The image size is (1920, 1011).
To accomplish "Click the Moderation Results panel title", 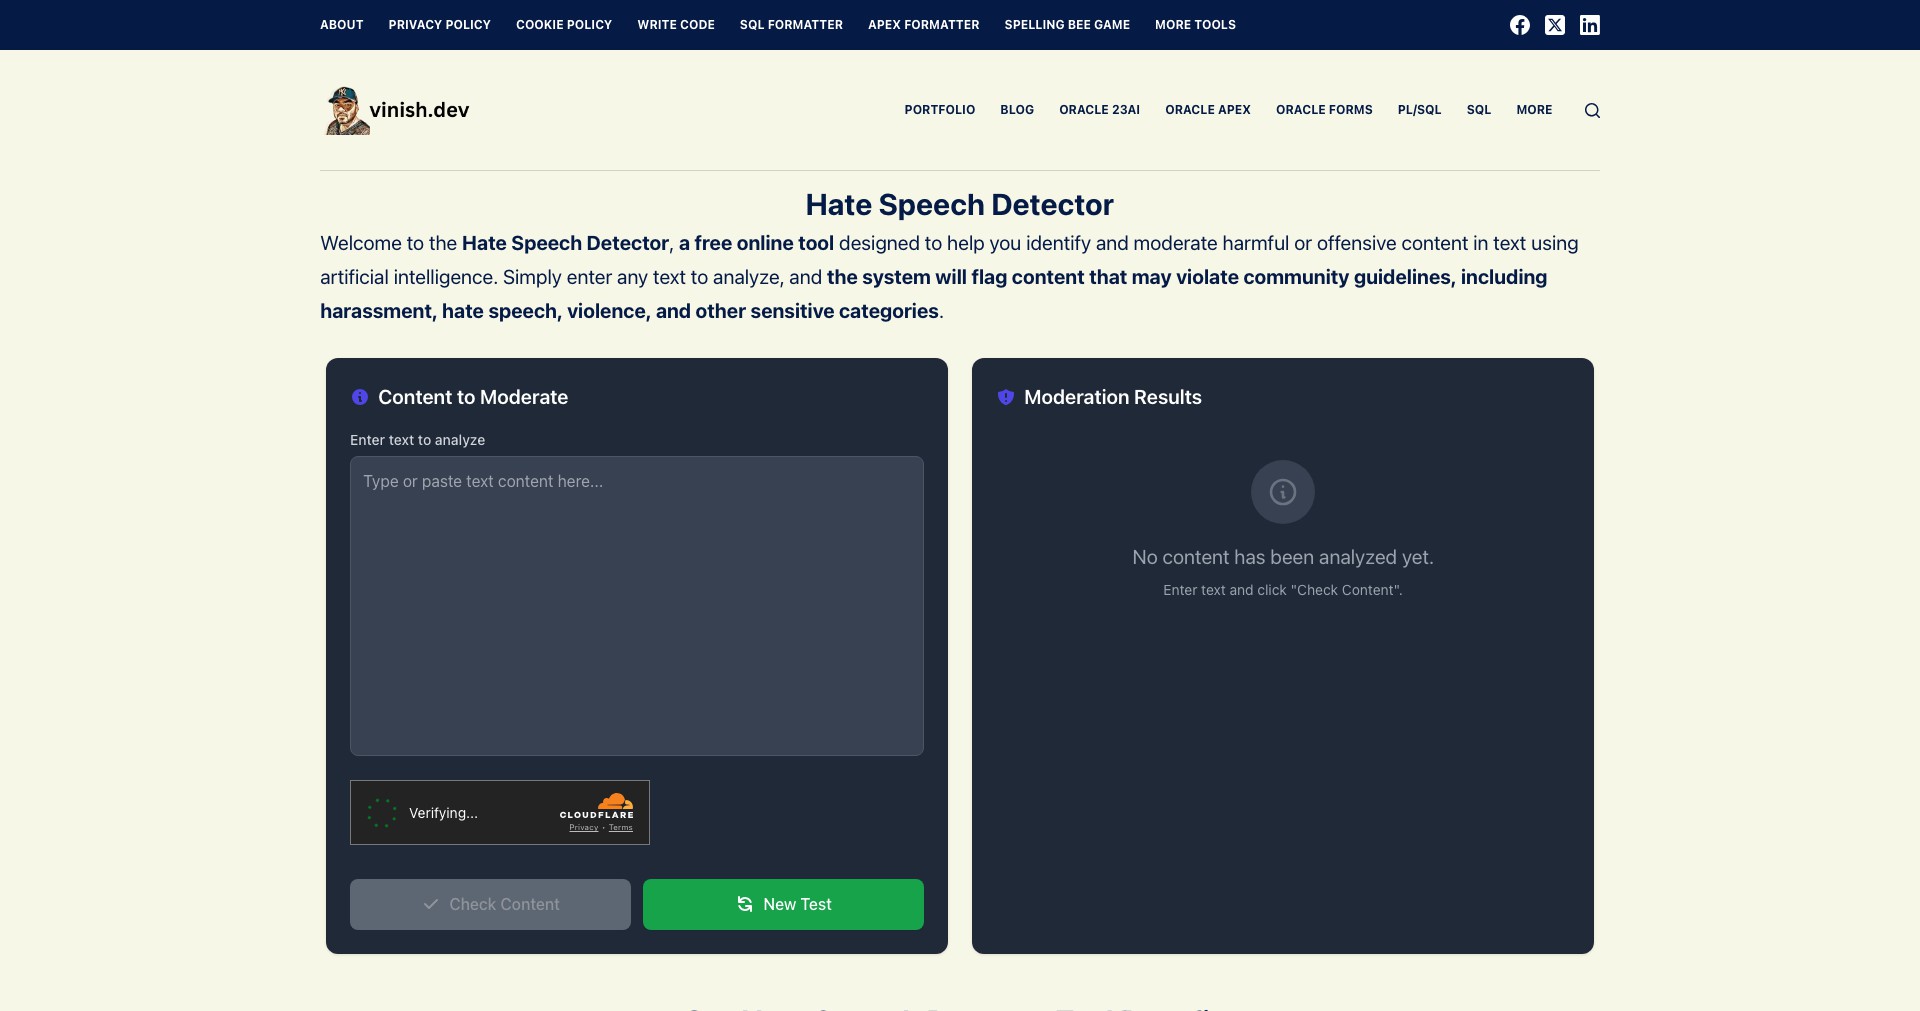I will tap(1113, 397).
